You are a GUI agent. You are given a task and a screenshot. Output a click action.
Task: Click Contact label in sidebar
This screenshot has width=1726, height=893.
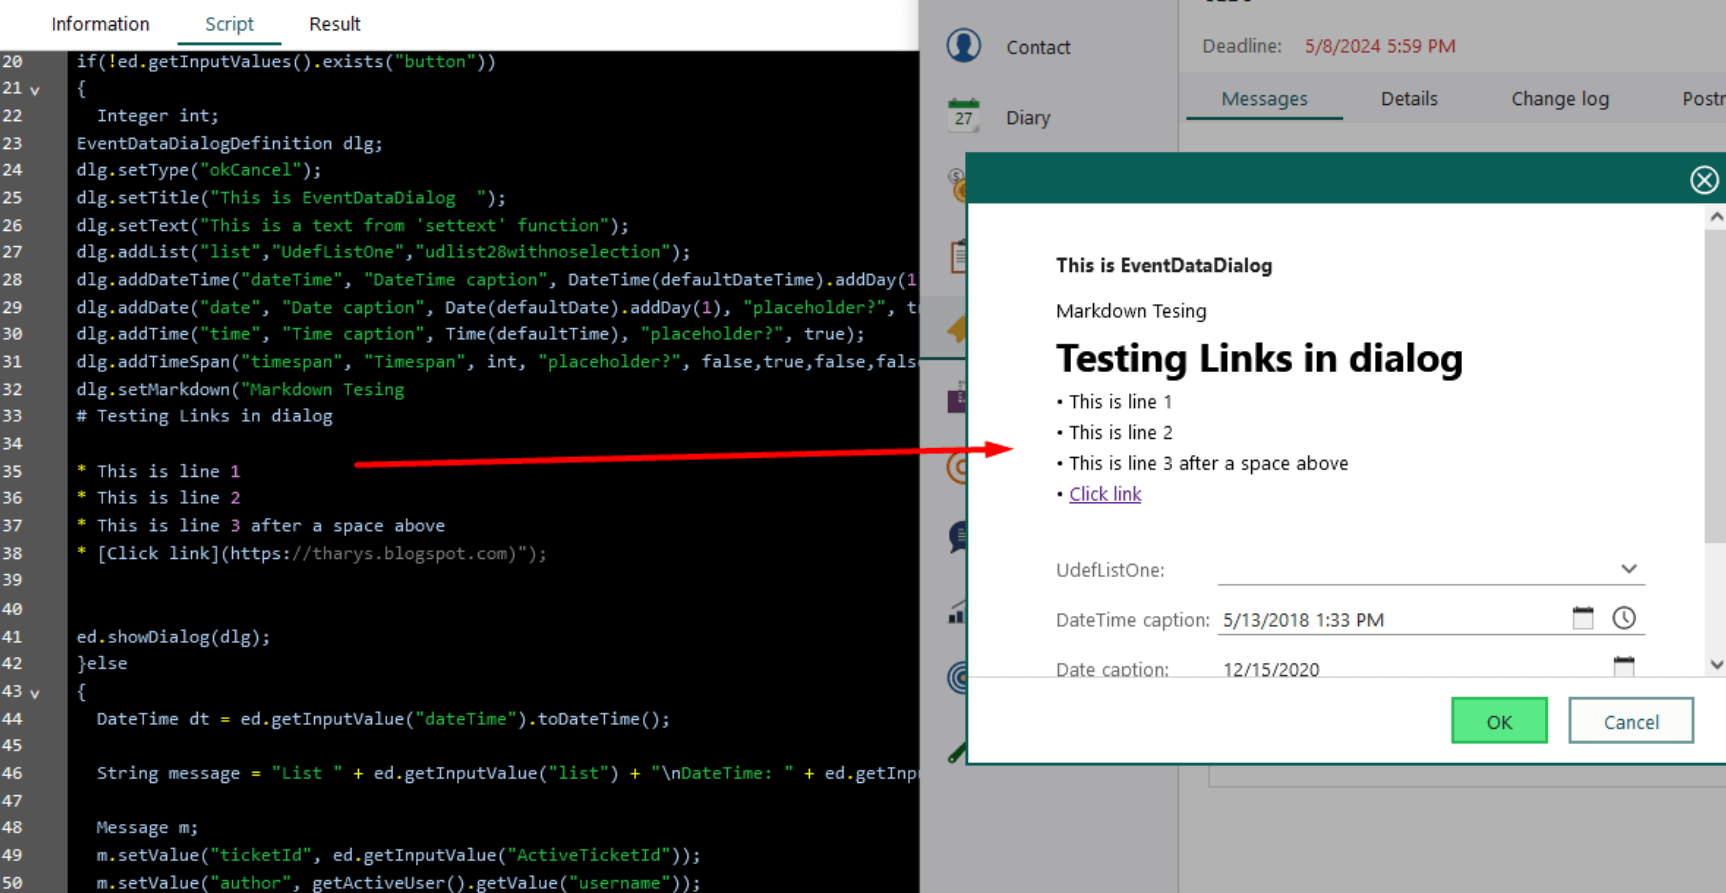pos(1038,47)
